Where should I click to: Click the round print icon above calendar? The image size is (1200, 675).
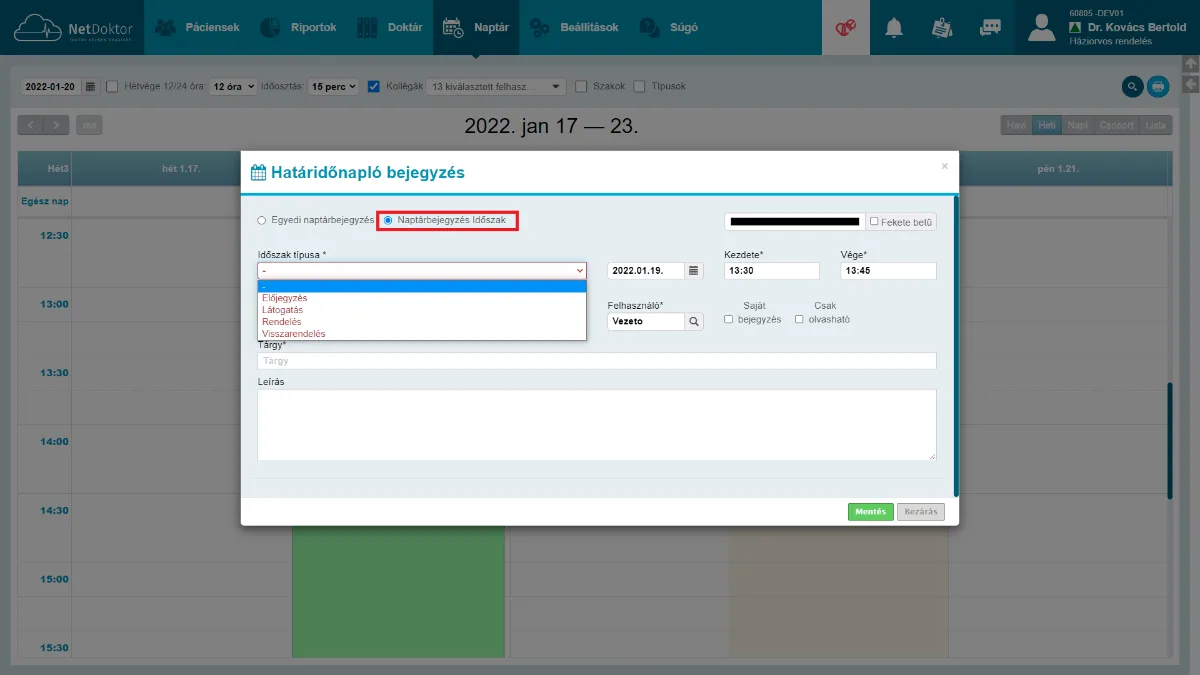coord(1158,87)
